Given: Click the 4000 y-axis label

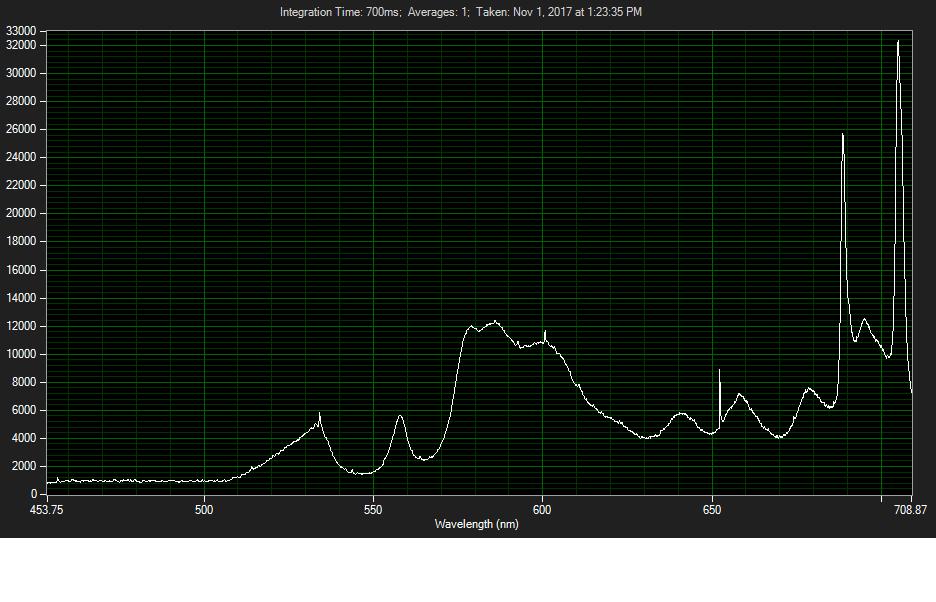Looking at the screenshot, I should (x=24, y=438).
